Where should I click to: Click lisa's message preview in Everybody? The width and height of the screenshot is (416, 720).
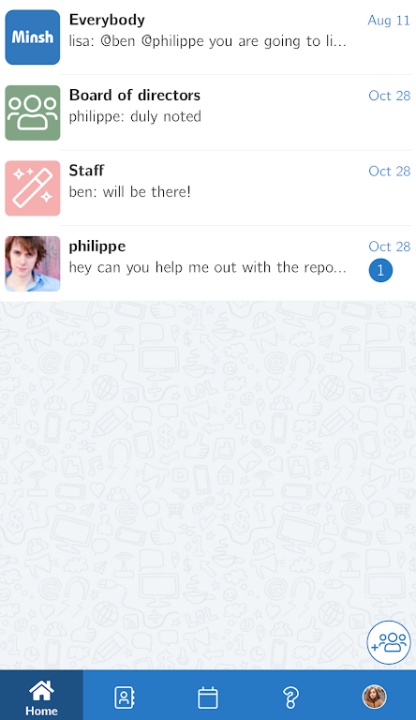point(208,41)
